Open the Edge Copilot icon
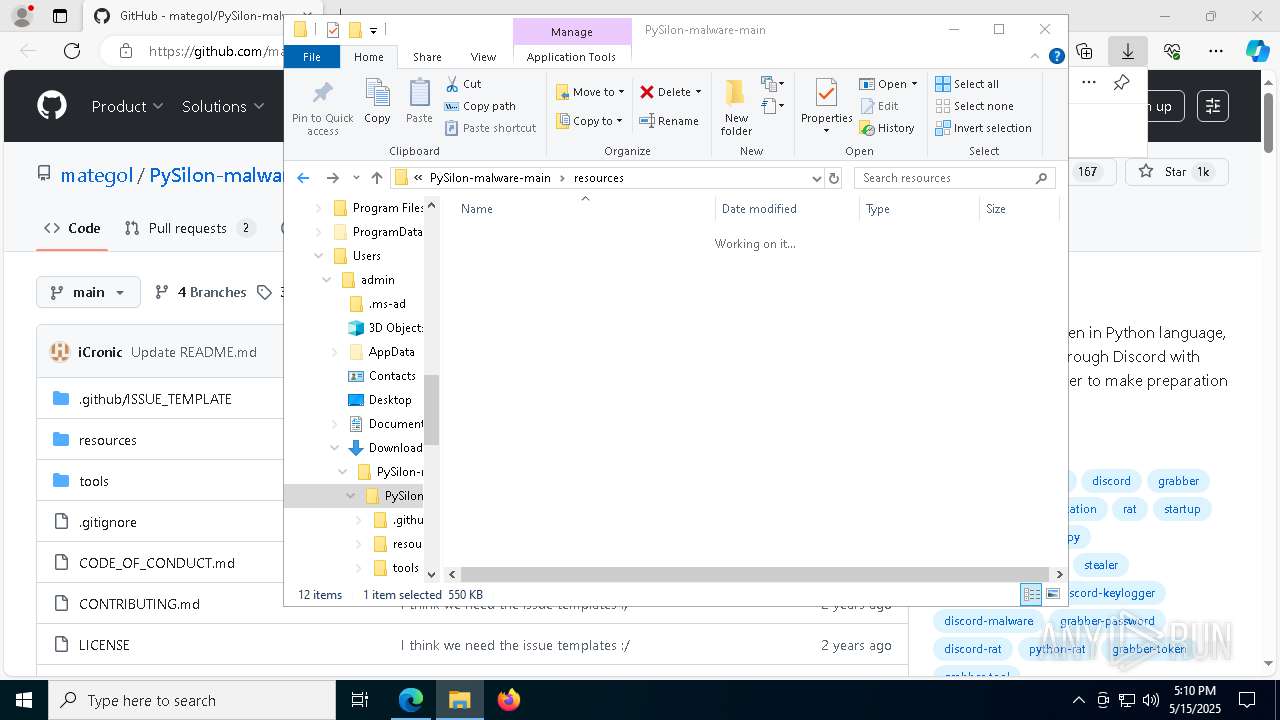This screenshot has width=1280, height=720. coord(1257,51)
